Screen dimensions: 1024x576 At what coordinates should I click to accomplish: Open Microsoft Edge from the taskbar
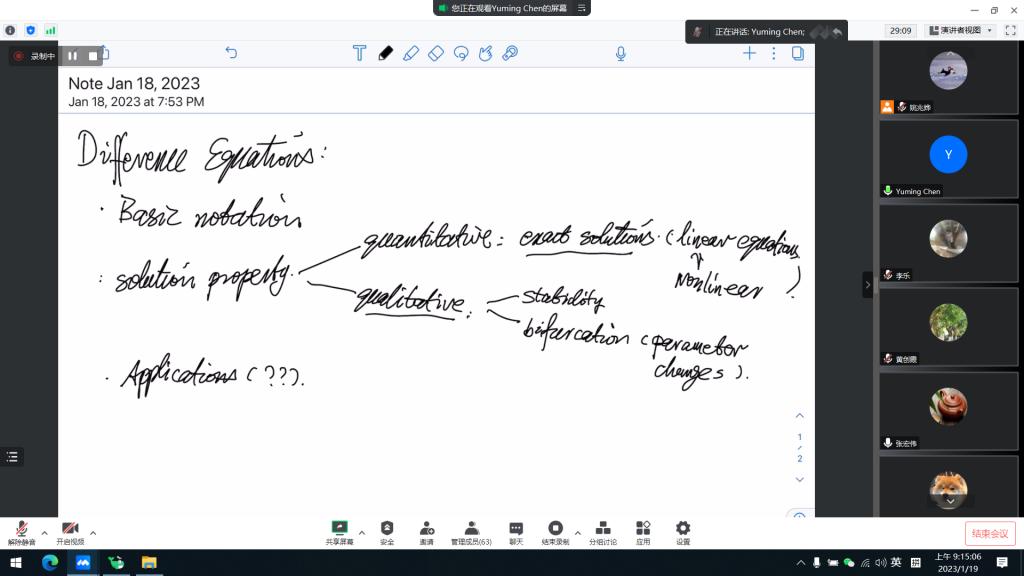(49, 563)
